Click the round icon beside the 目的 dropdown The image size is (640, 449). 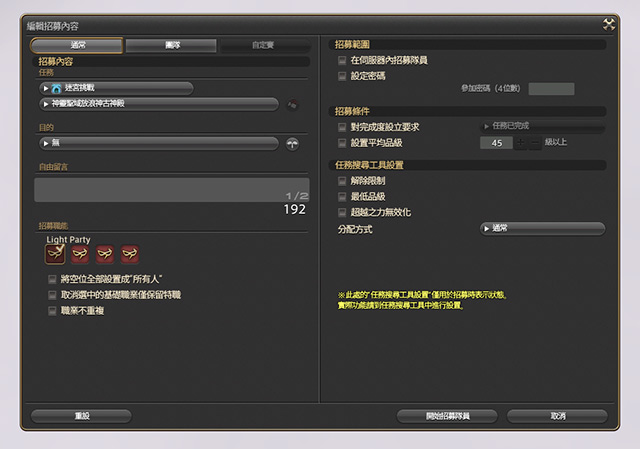coord(293,143)
